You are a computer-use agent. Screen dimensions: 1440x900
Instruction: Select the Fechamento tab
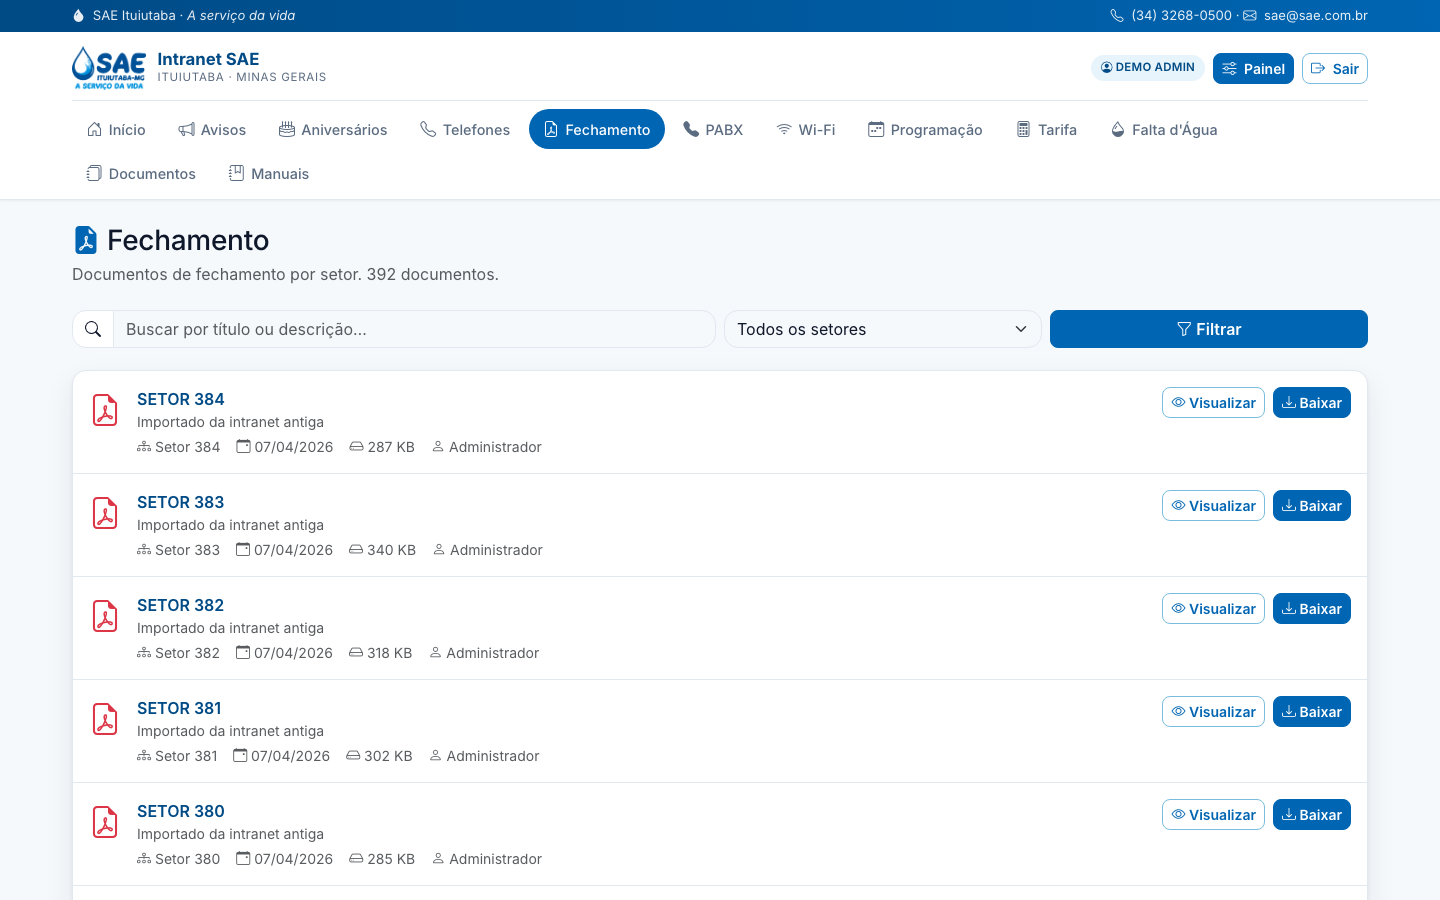(x=597, y=129)
